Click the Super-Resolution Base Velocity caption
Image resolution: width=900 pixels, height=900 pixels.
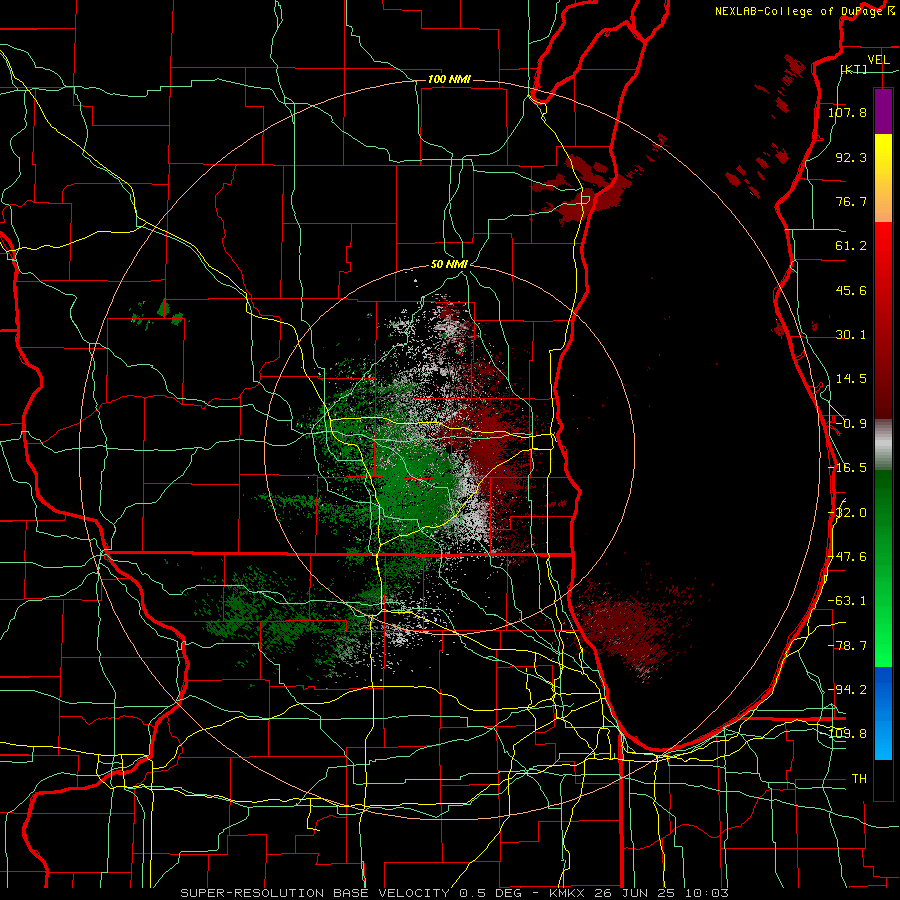[x=454, y=893]
